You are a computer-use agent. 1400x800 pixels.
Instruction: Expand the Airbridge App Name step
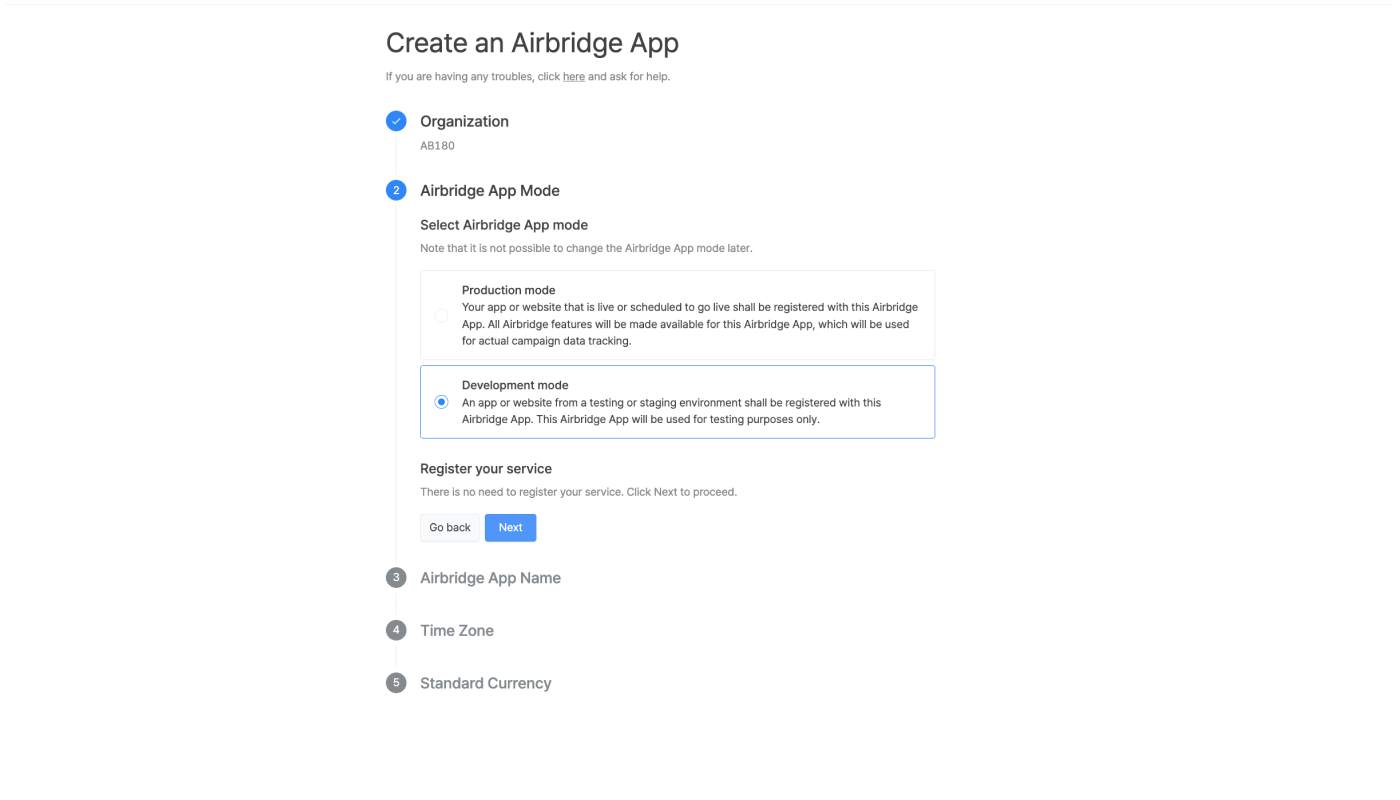pyautogui.click(x=490, y=578)
